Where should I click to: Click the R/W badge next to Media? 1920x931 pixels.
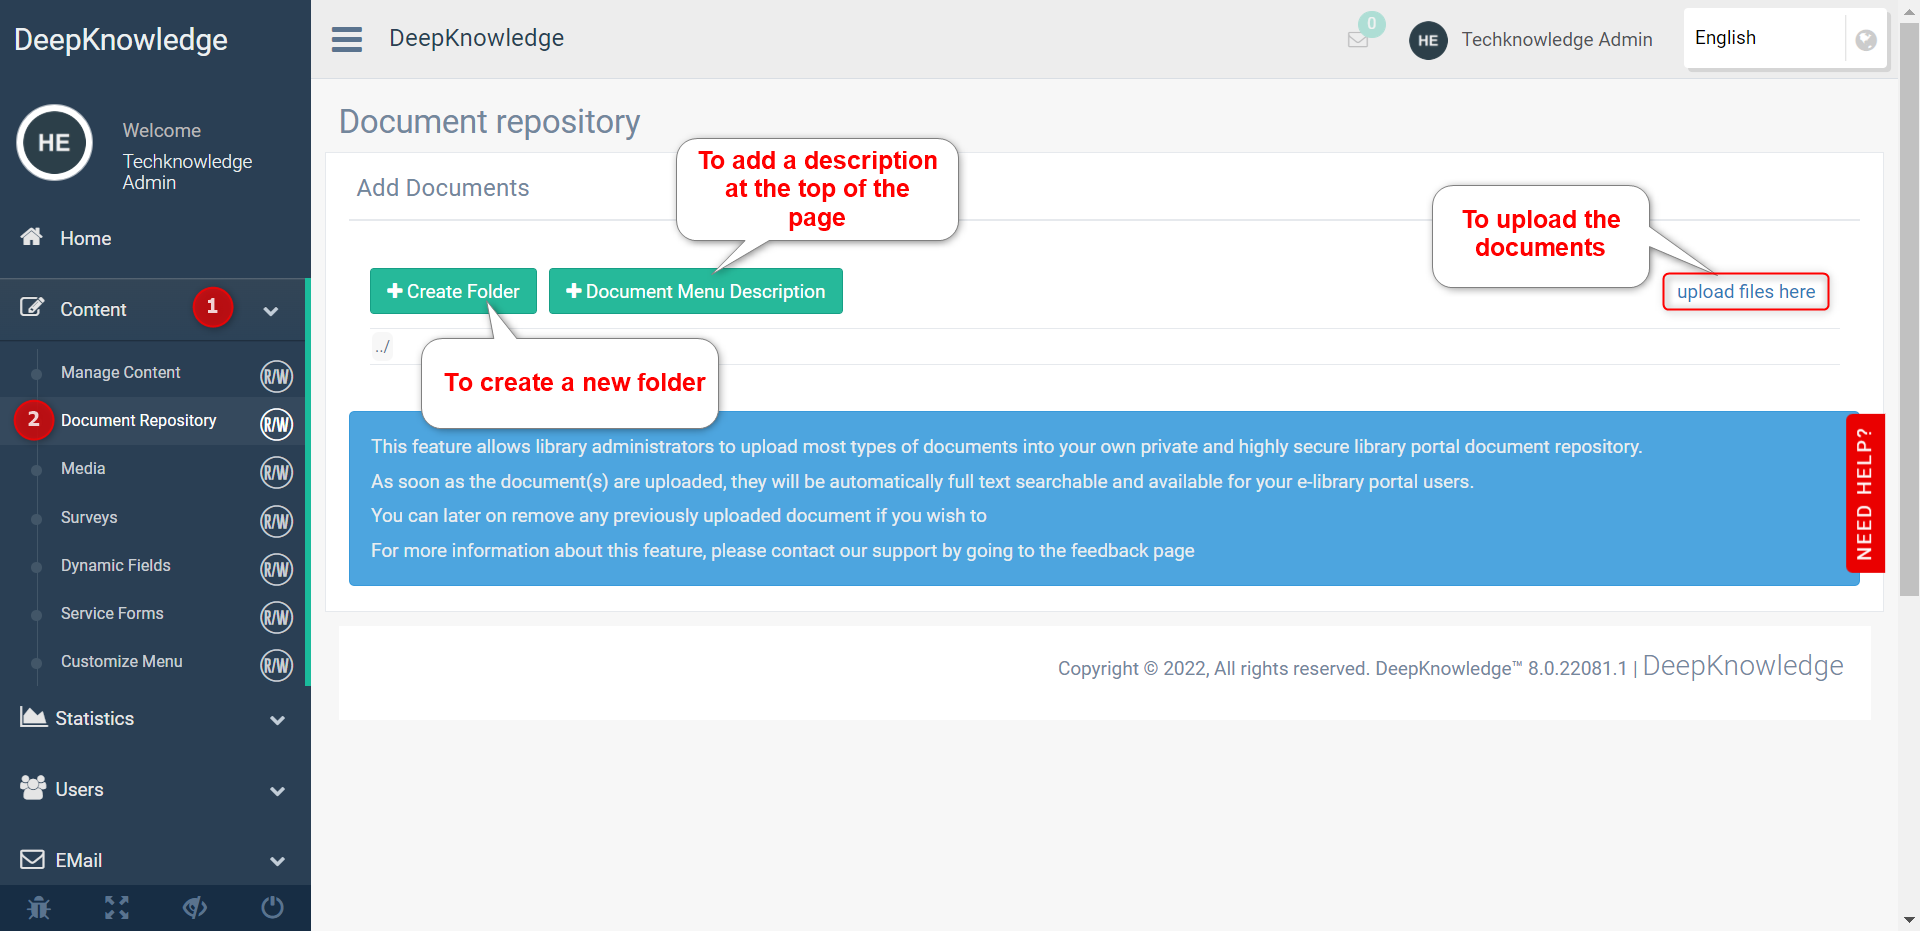(276, 472)
